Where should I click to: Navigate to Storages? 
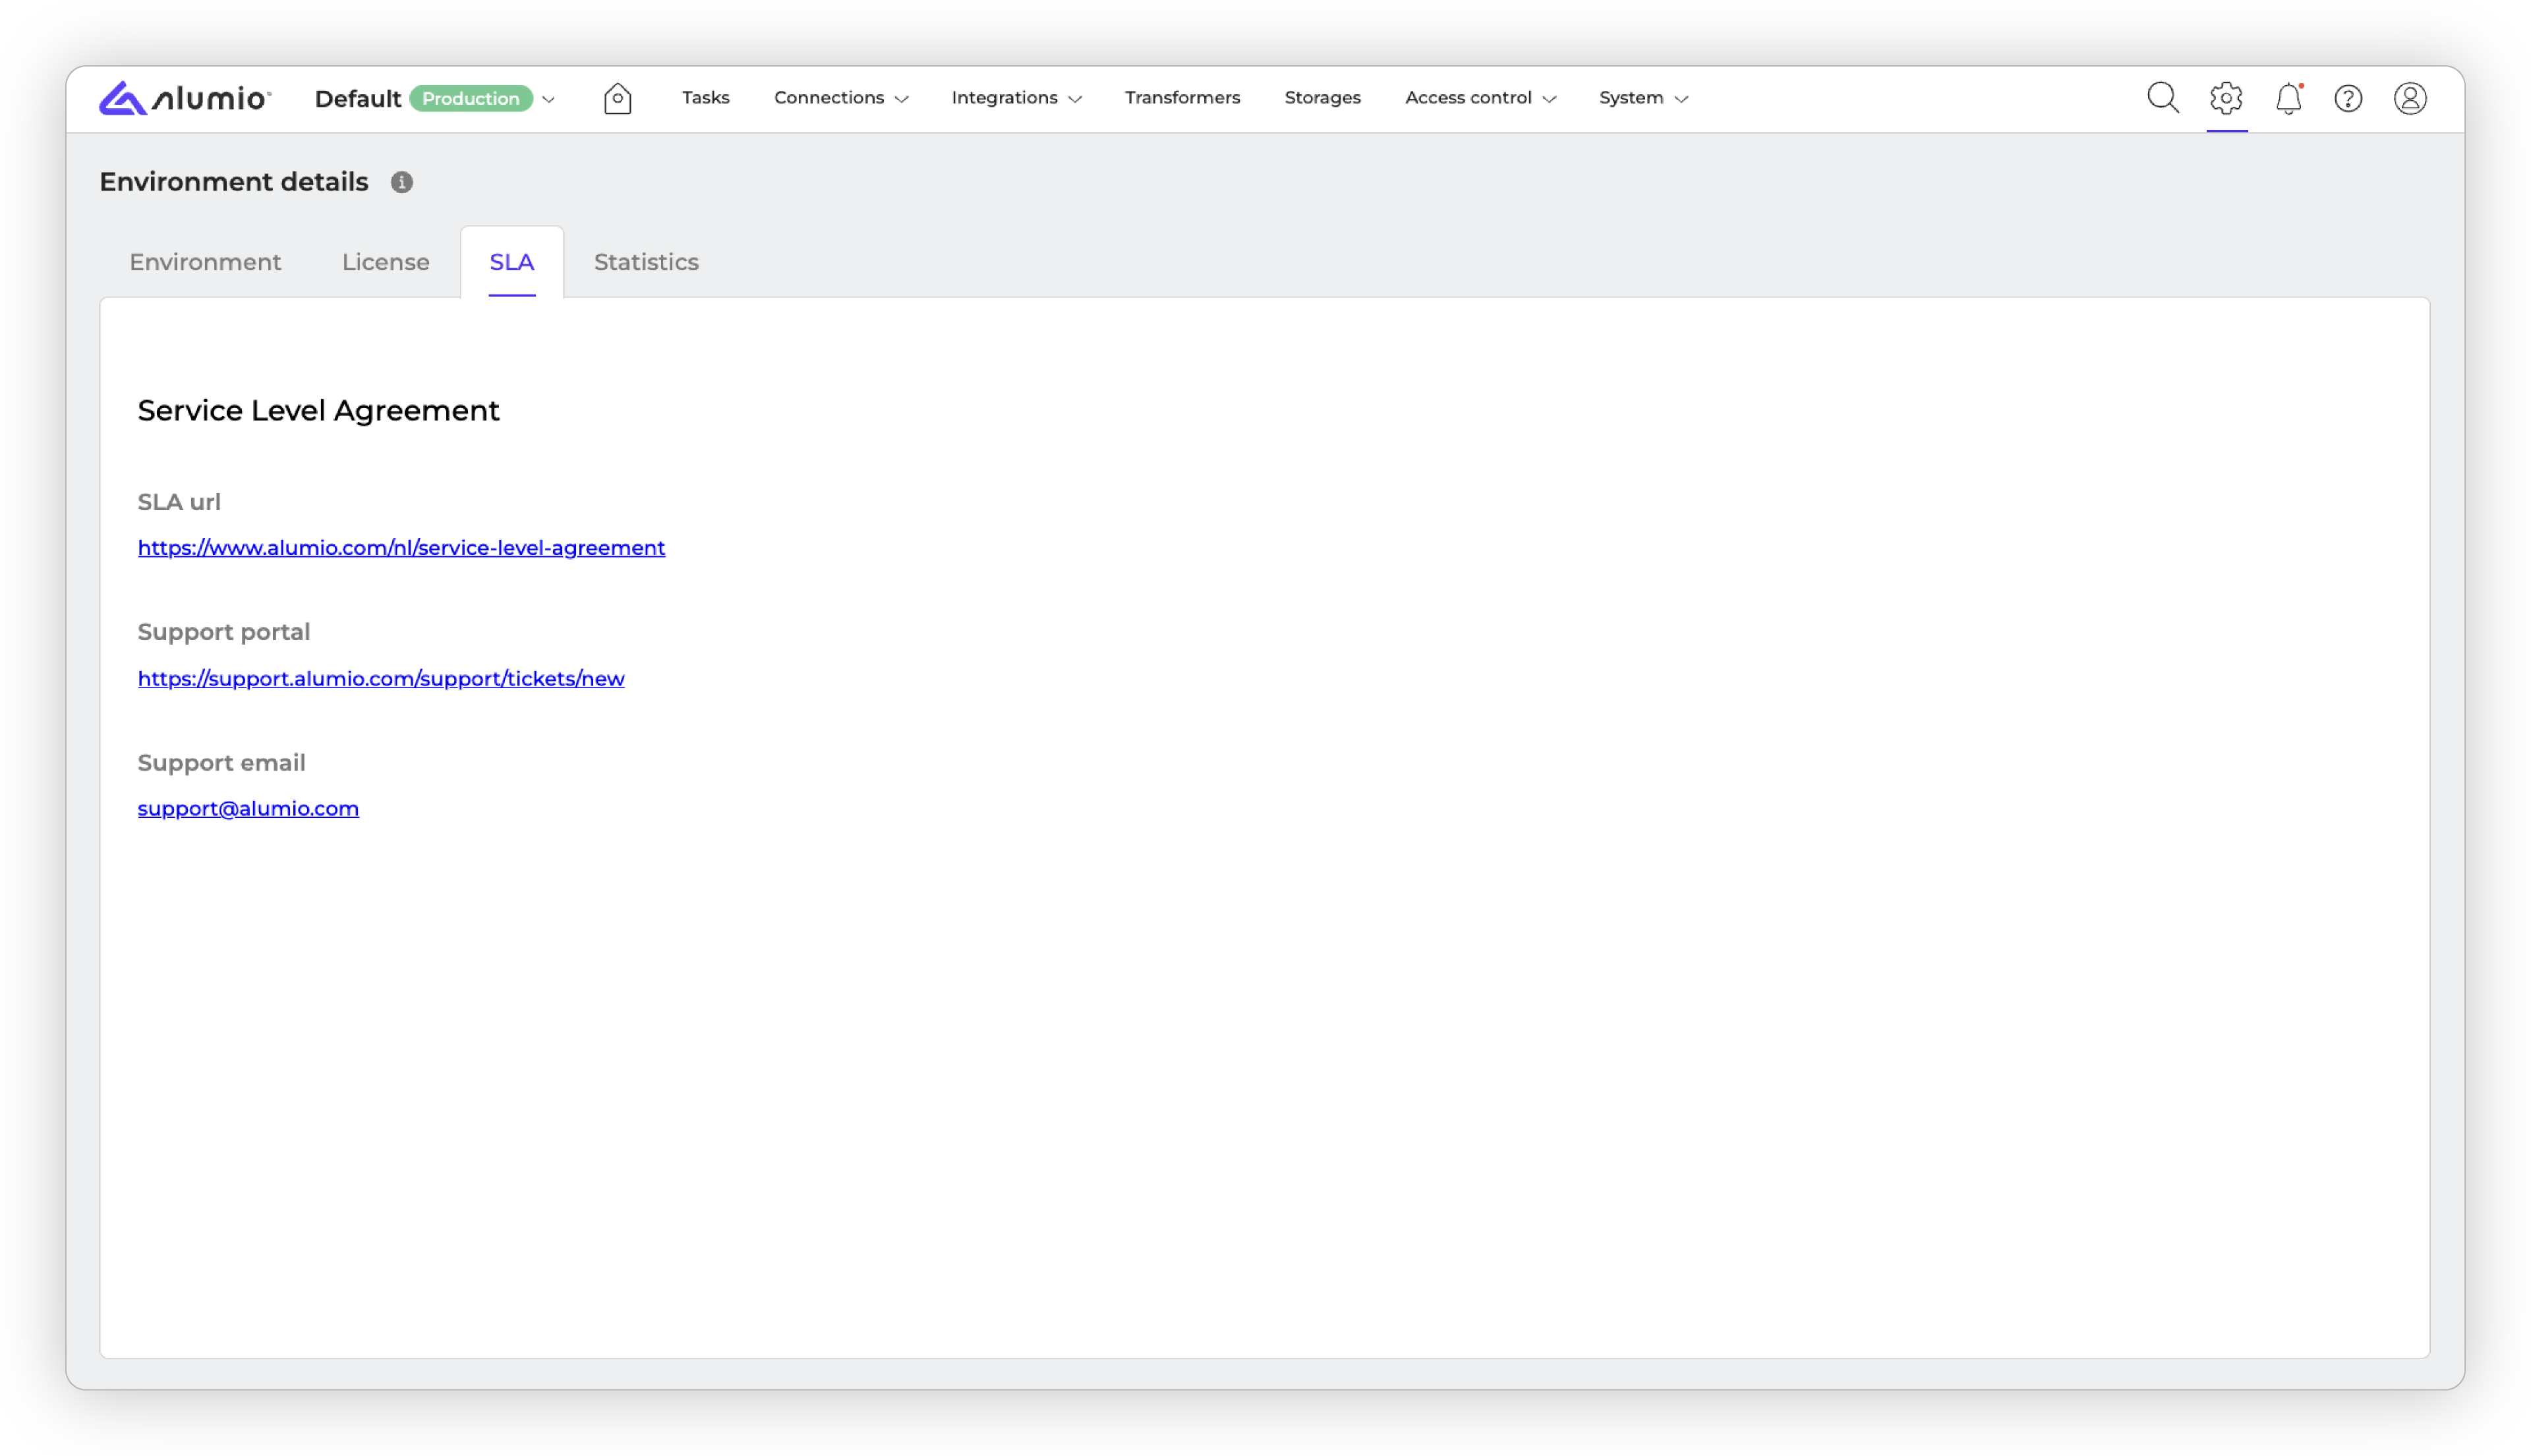click(1322, 98)
